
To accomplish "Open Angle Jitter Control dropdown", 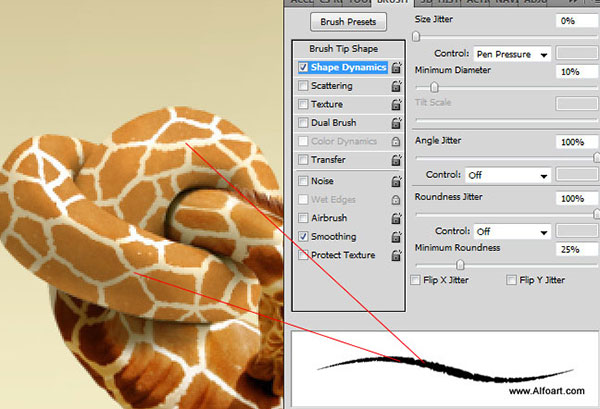I will (508, 175).
